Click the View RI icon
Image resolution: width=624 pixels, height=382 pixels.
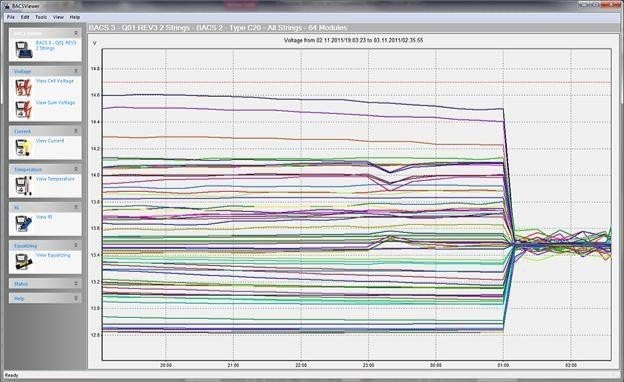pyautogui.click(x=23, y=223)
